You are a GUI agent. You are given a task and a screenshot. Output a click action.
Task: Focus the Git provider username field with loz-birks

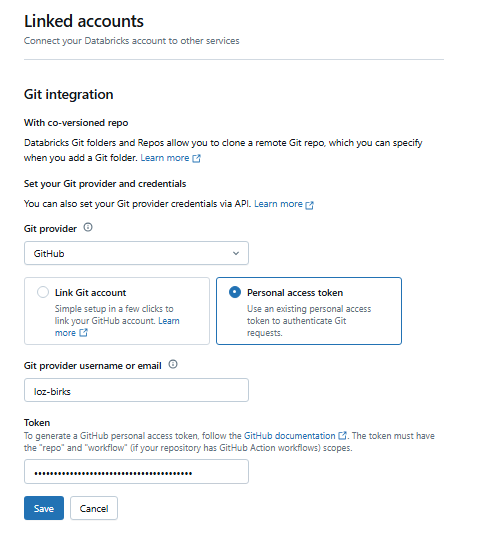click(136, 390)
